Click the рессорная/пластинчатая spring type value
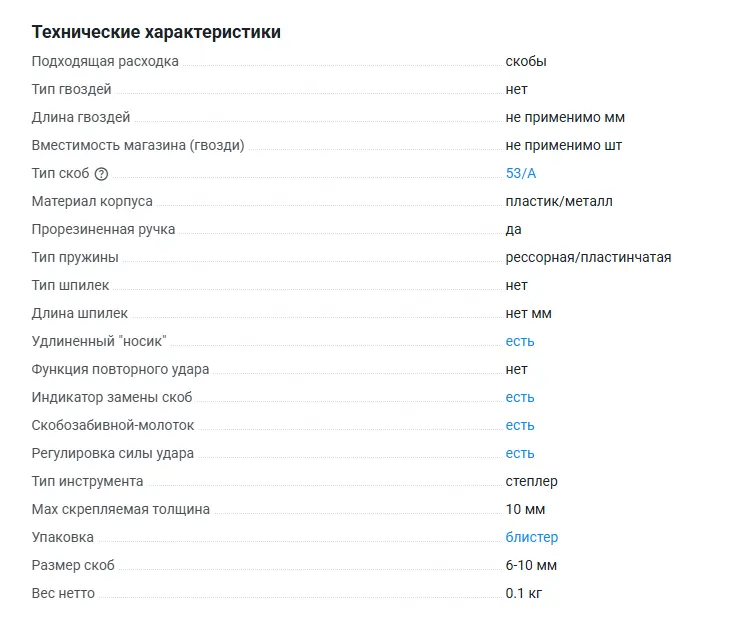 pyautogui.click(x=588, y=257)
